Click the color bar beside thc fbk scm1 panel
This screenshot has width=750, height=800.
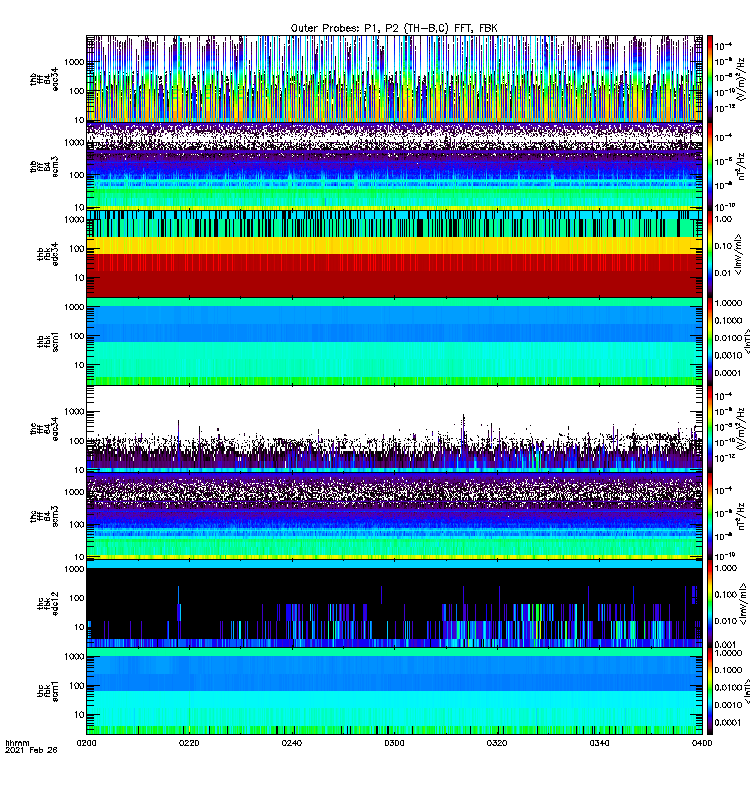(710, 691)
